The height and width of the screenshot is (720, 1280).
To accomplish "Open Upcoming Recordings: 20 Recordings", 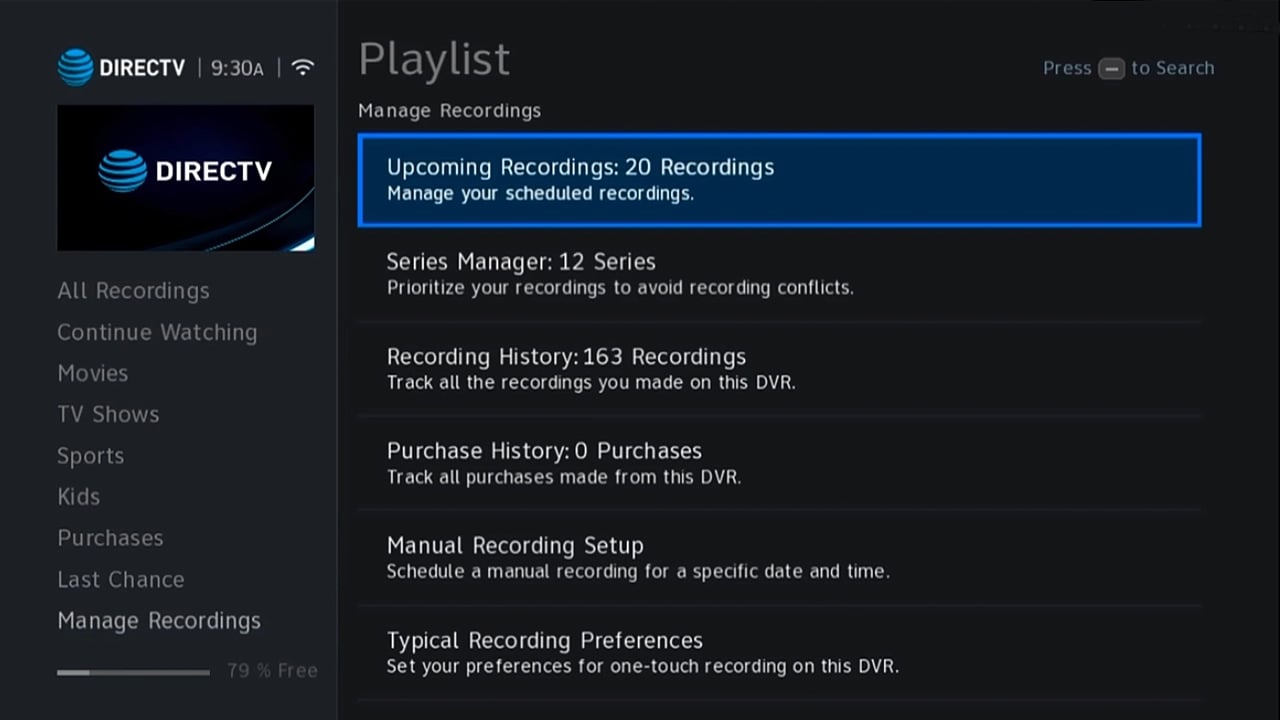I will [x=779, y=179].
